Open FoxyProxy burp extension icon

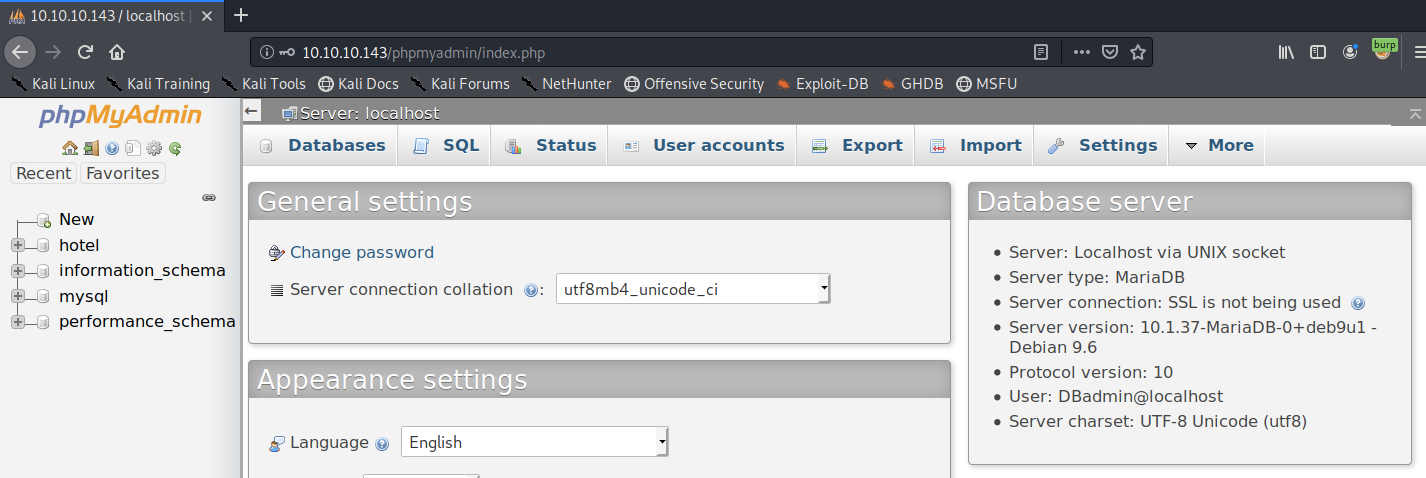(x=1384, y=51)
